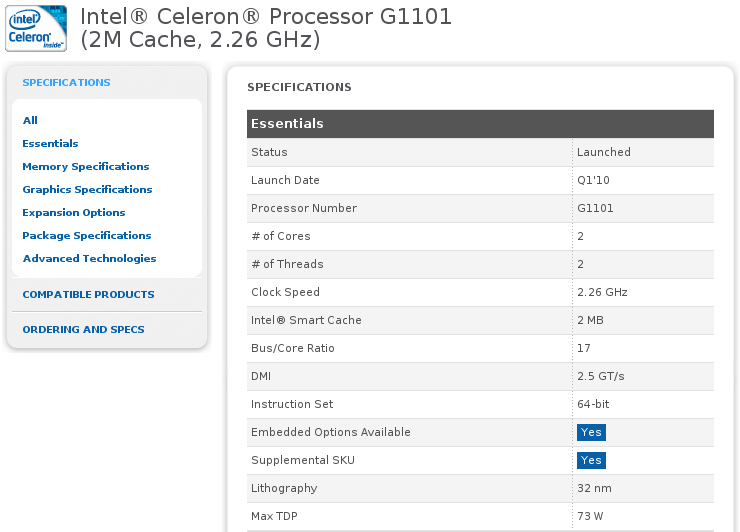Viewport: 740px width, 532px height.
Task: Click the Yes badge for Supplemental SKU
Action: [x=591, y=460]
